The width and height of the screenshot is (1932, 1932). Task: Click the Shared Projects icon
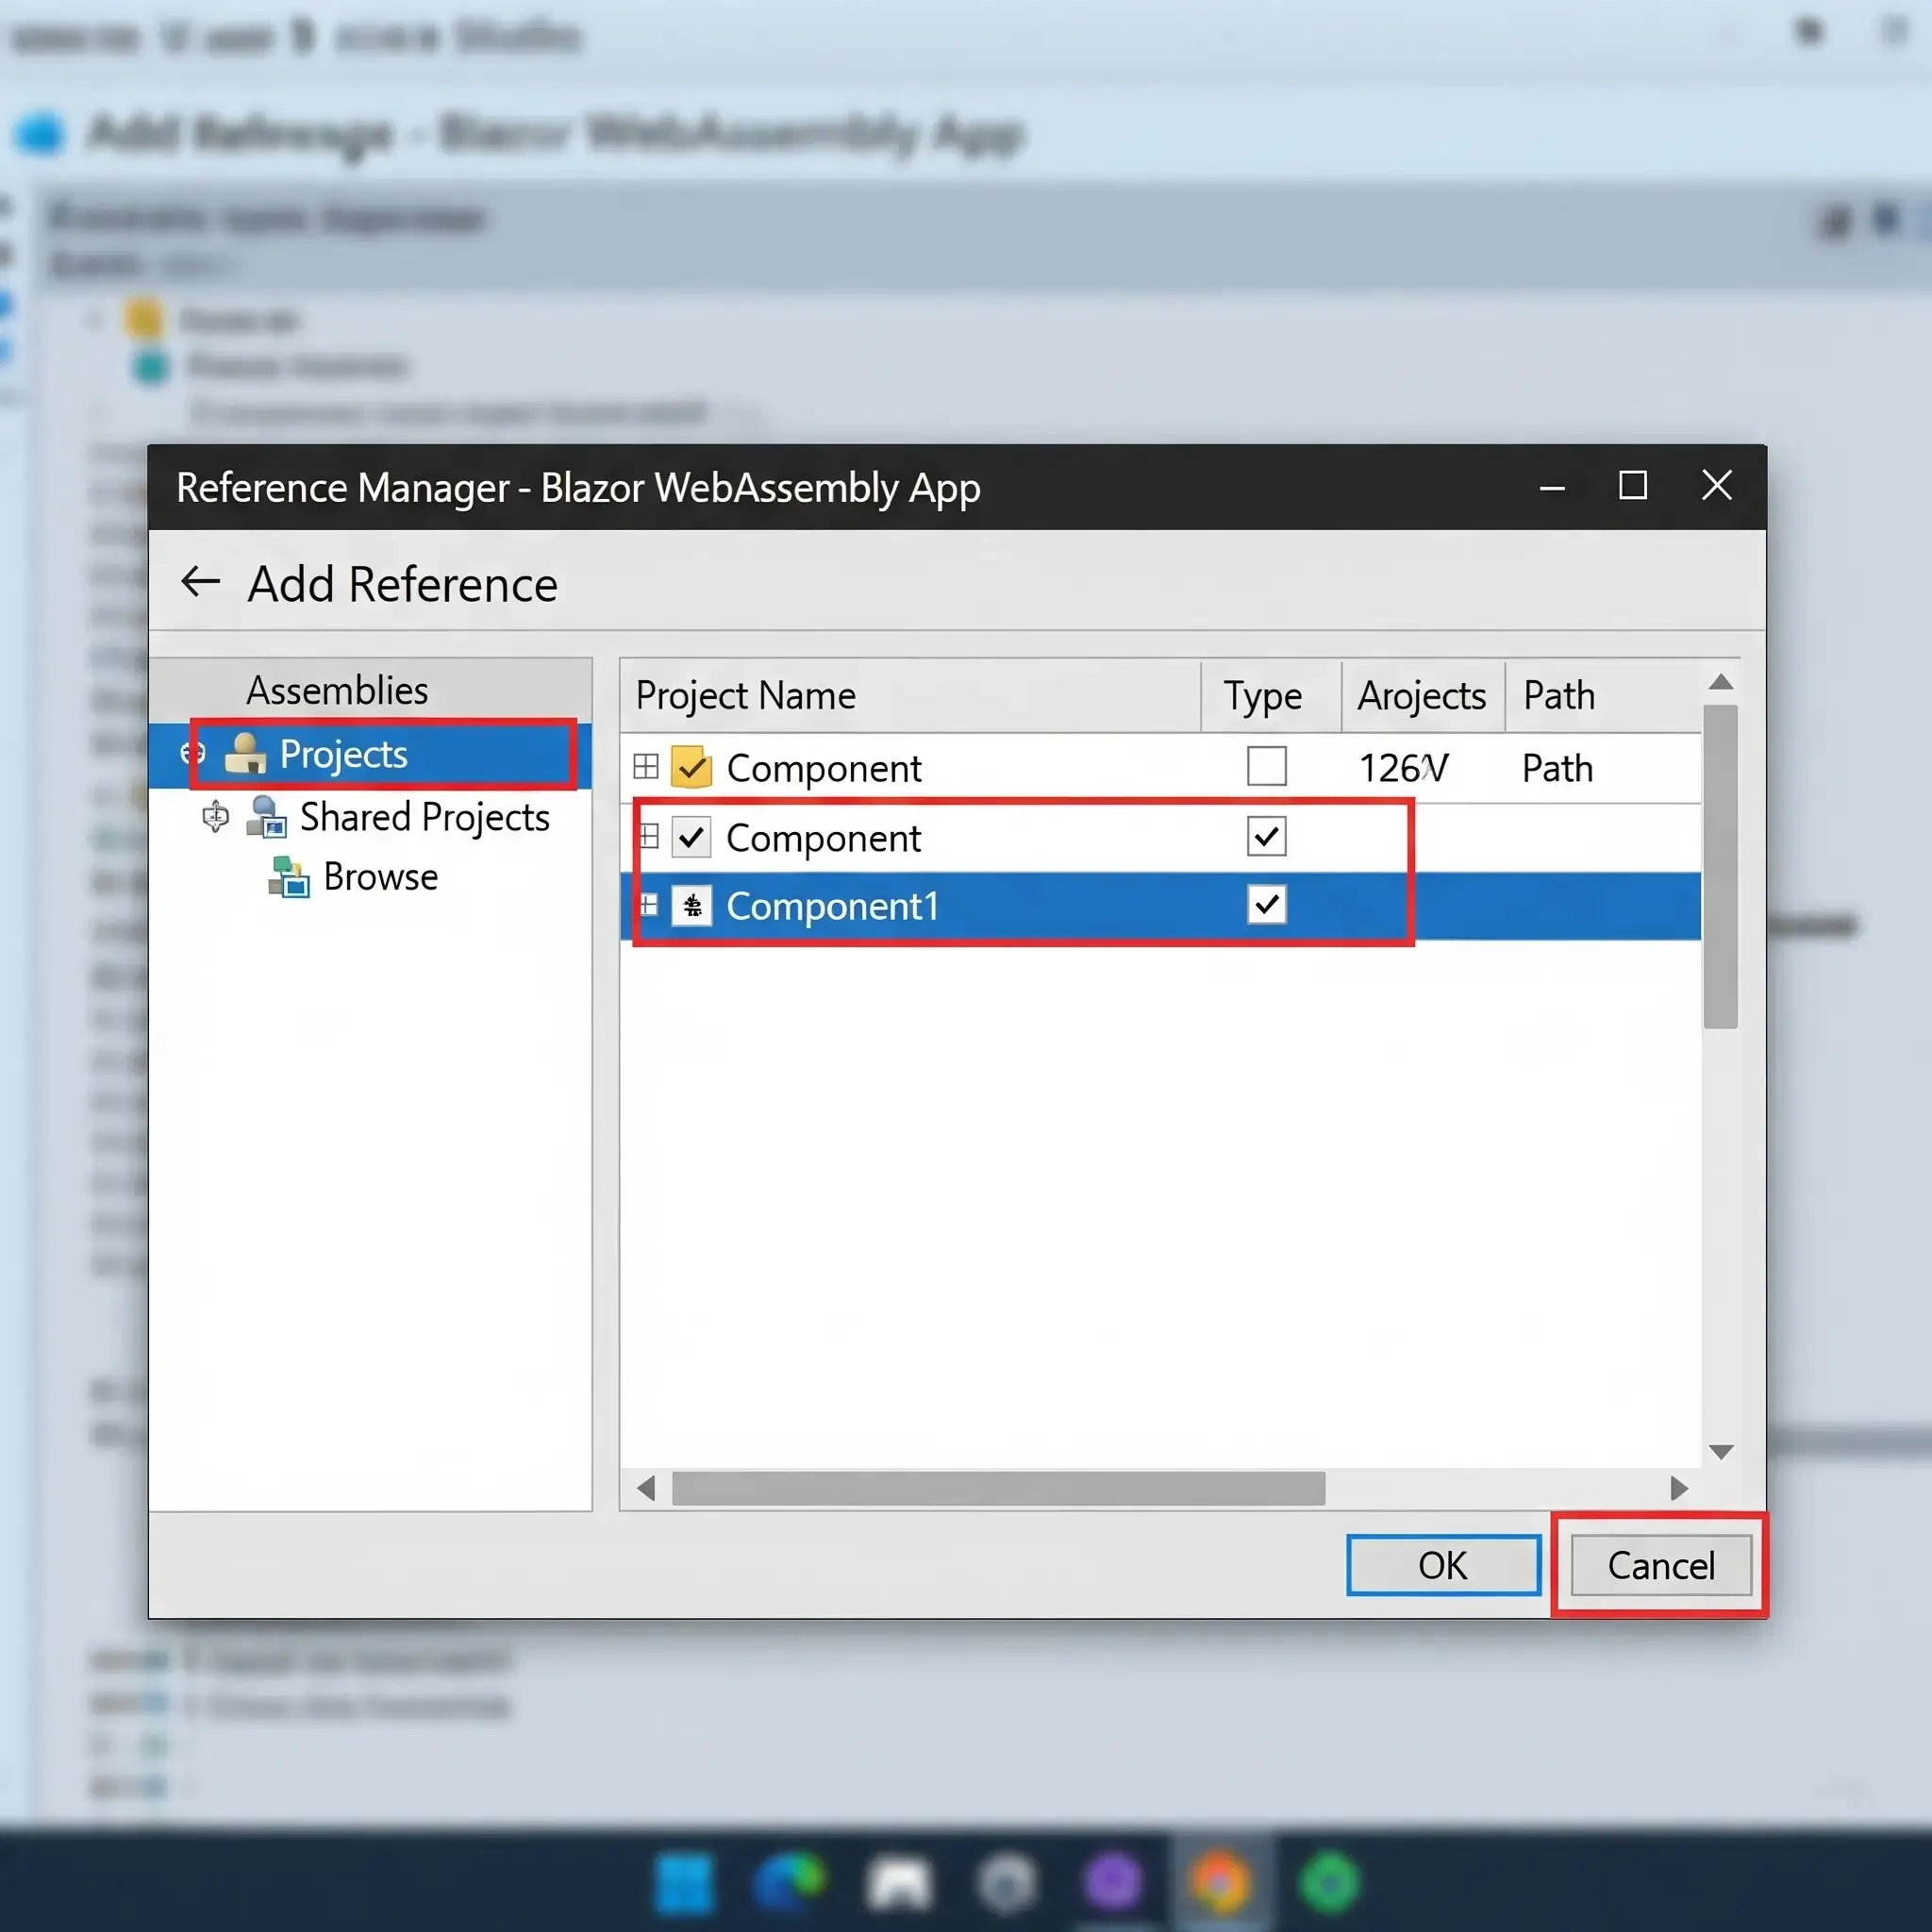tap(267, 817)
